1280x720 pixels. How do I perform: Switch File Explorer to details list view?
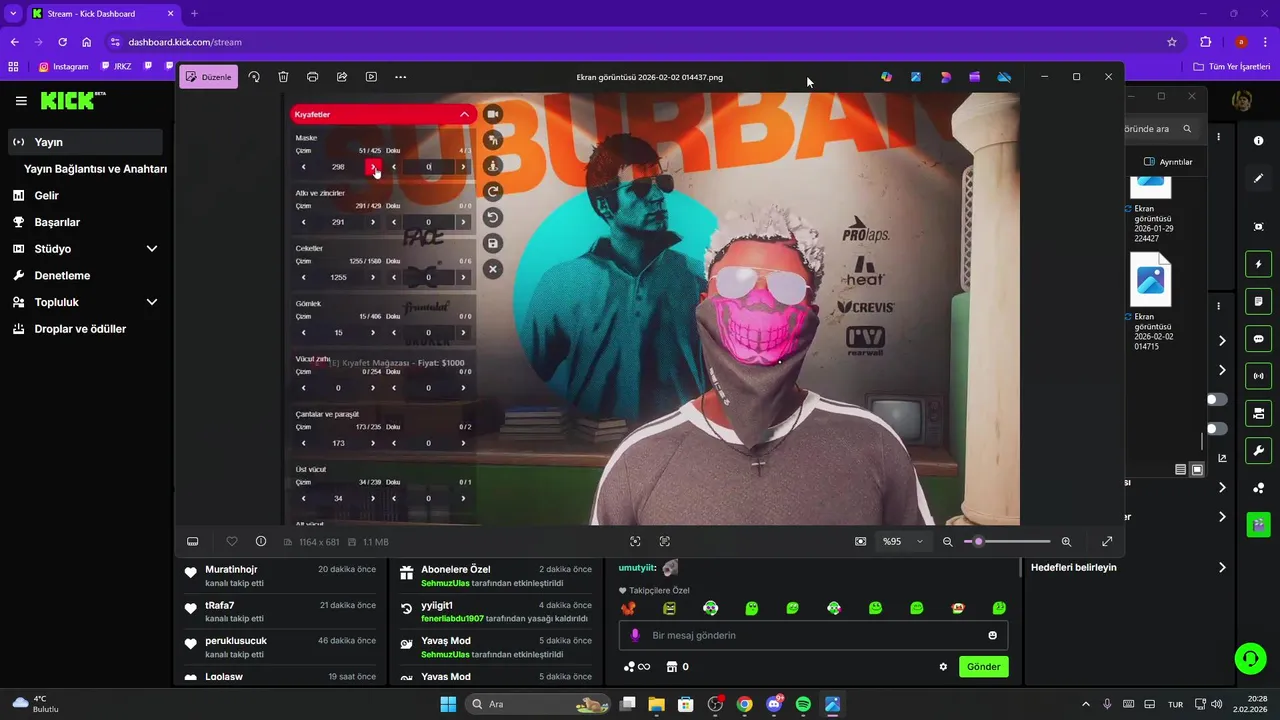click(x=1181, y=470)
